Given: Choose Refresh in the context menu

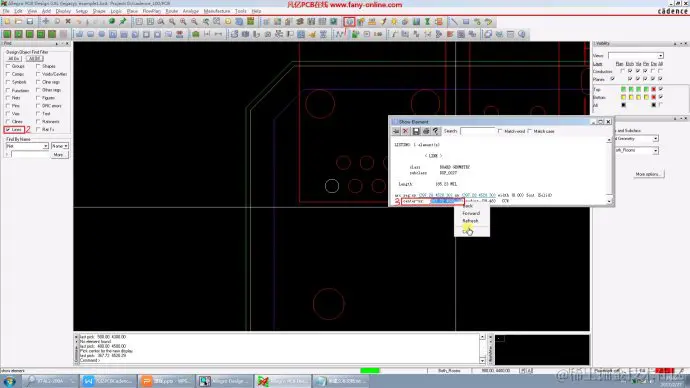Looking at the screenshot, I should pyautogui.click(x=470, y=221).
